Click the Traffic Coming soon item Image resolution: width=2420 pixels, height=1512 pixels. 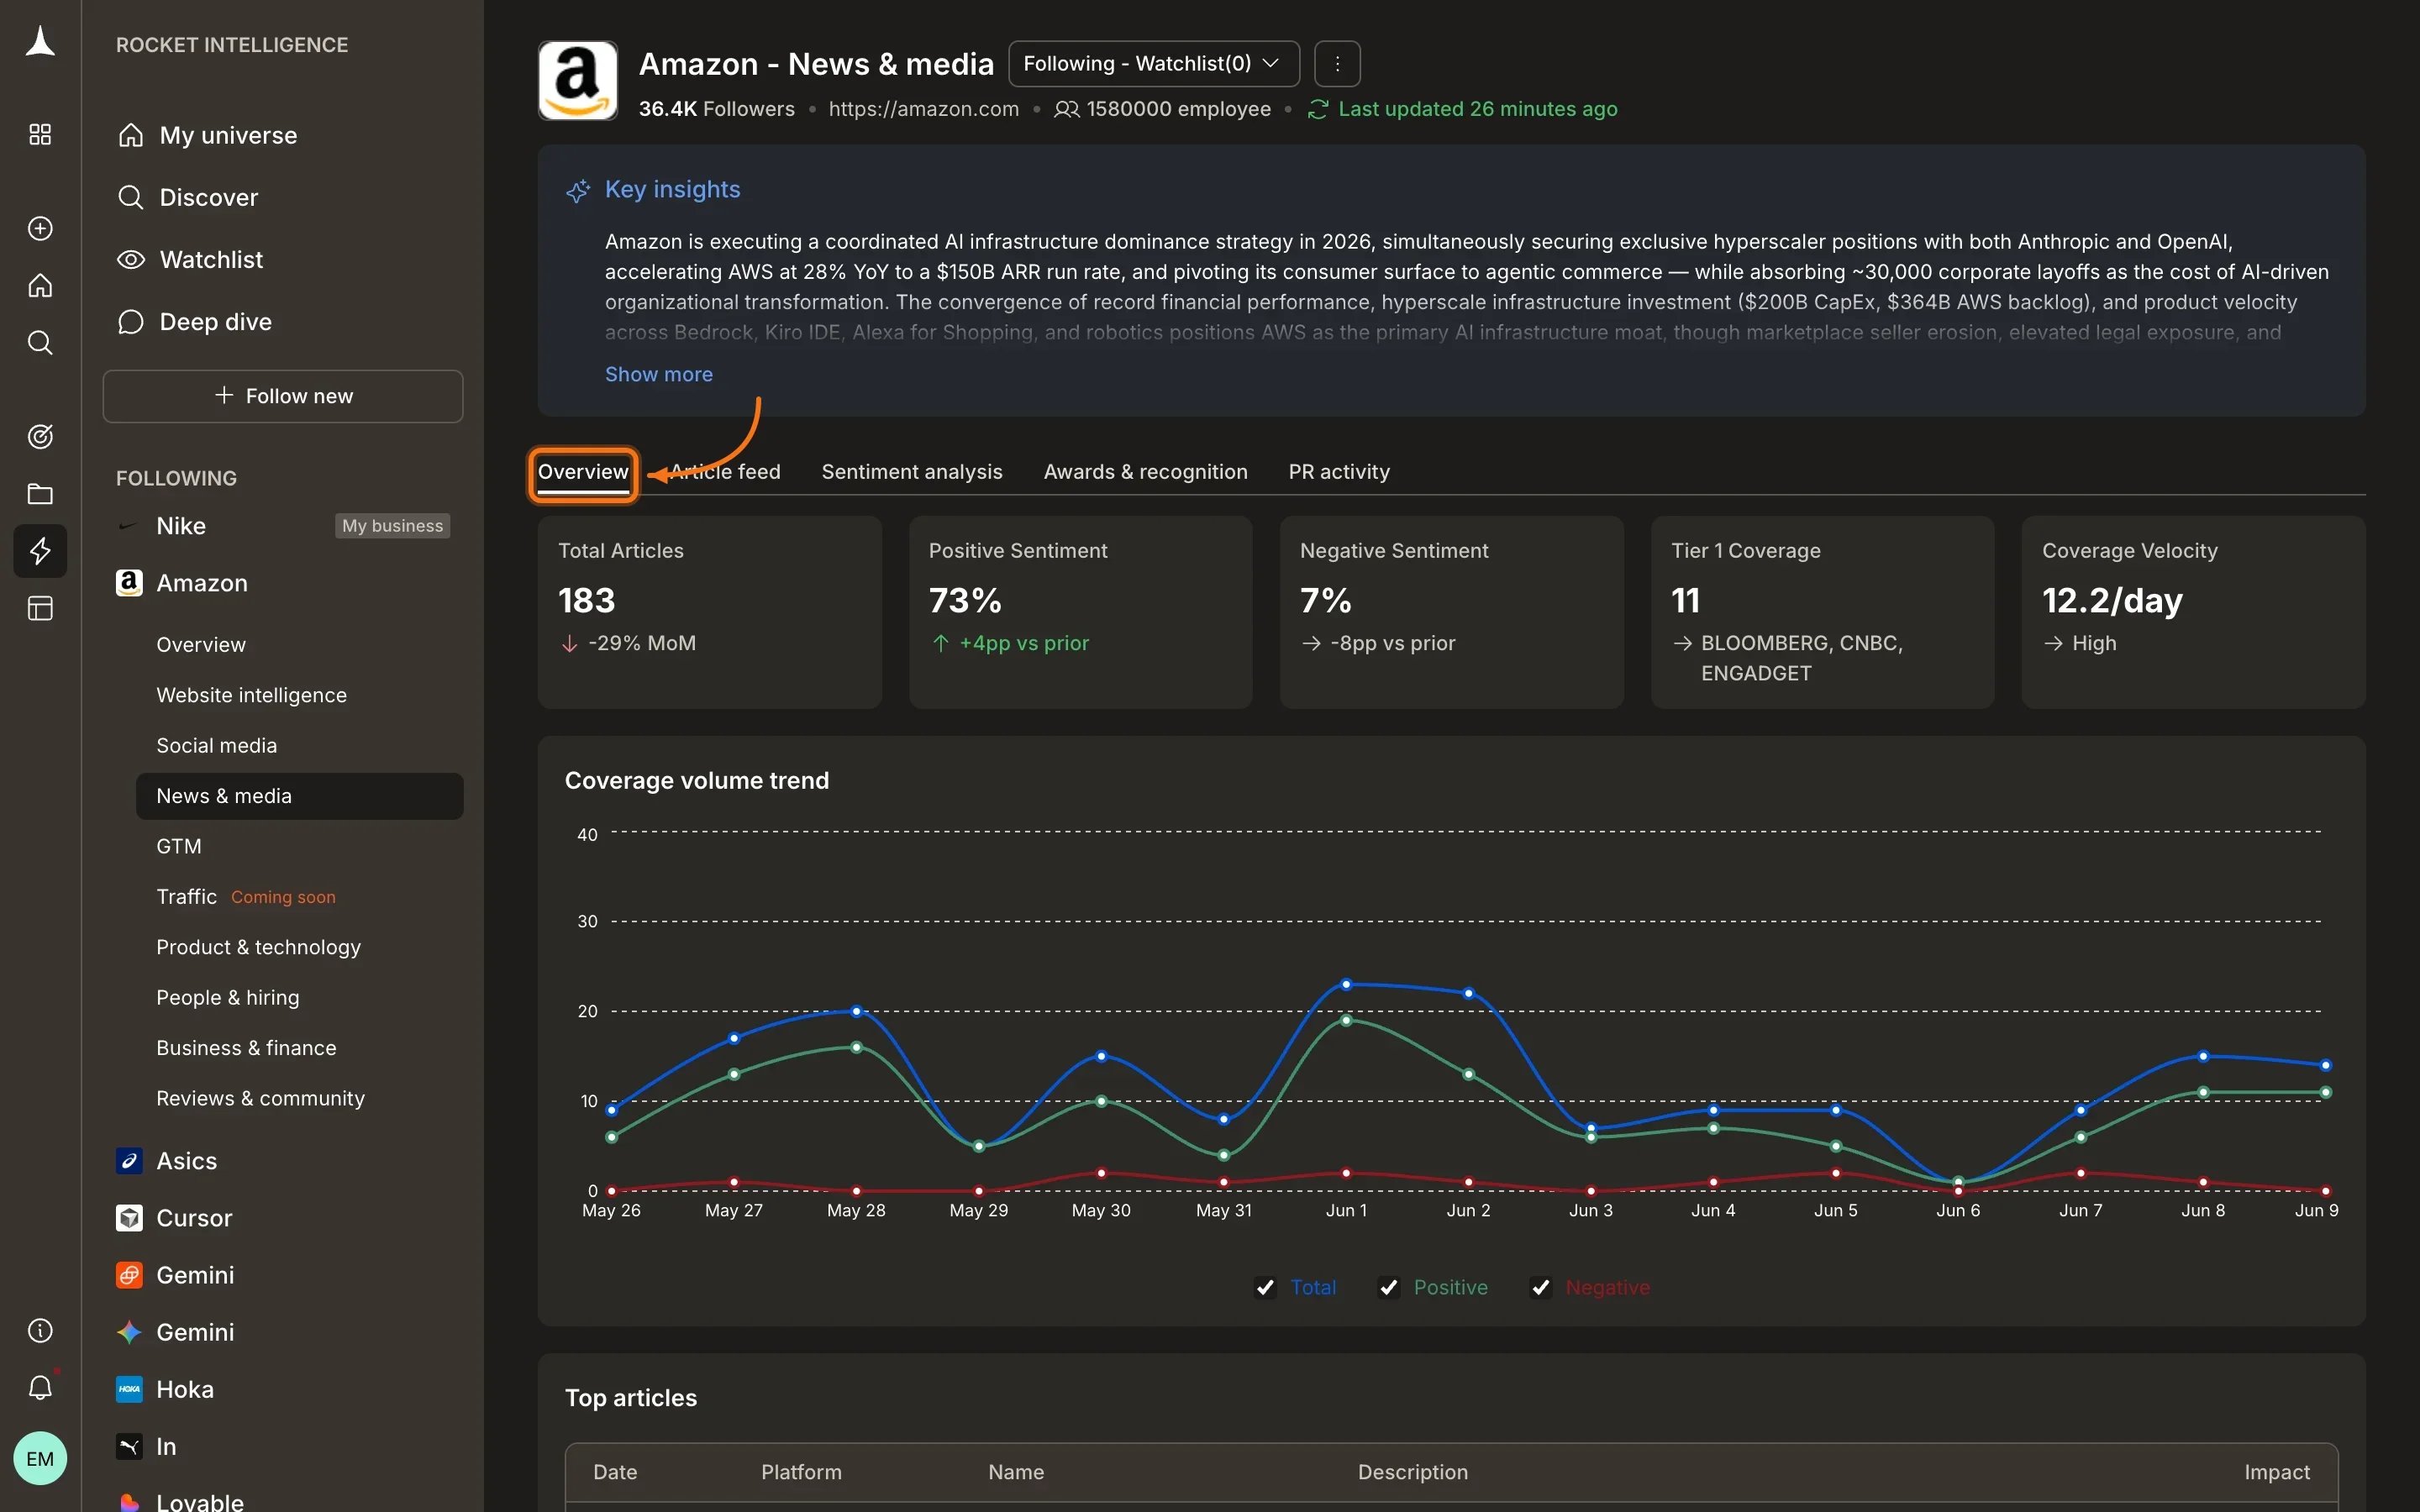click(245, 897)
